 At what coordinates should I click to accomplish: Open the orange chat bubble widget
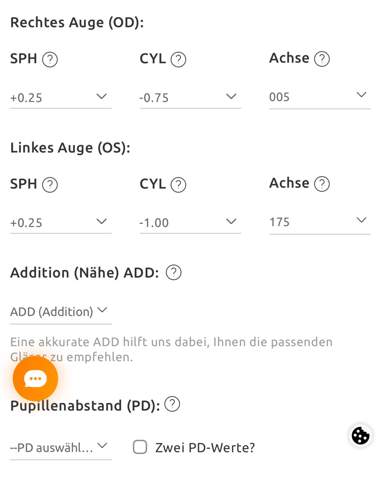[x=35, y=379]
